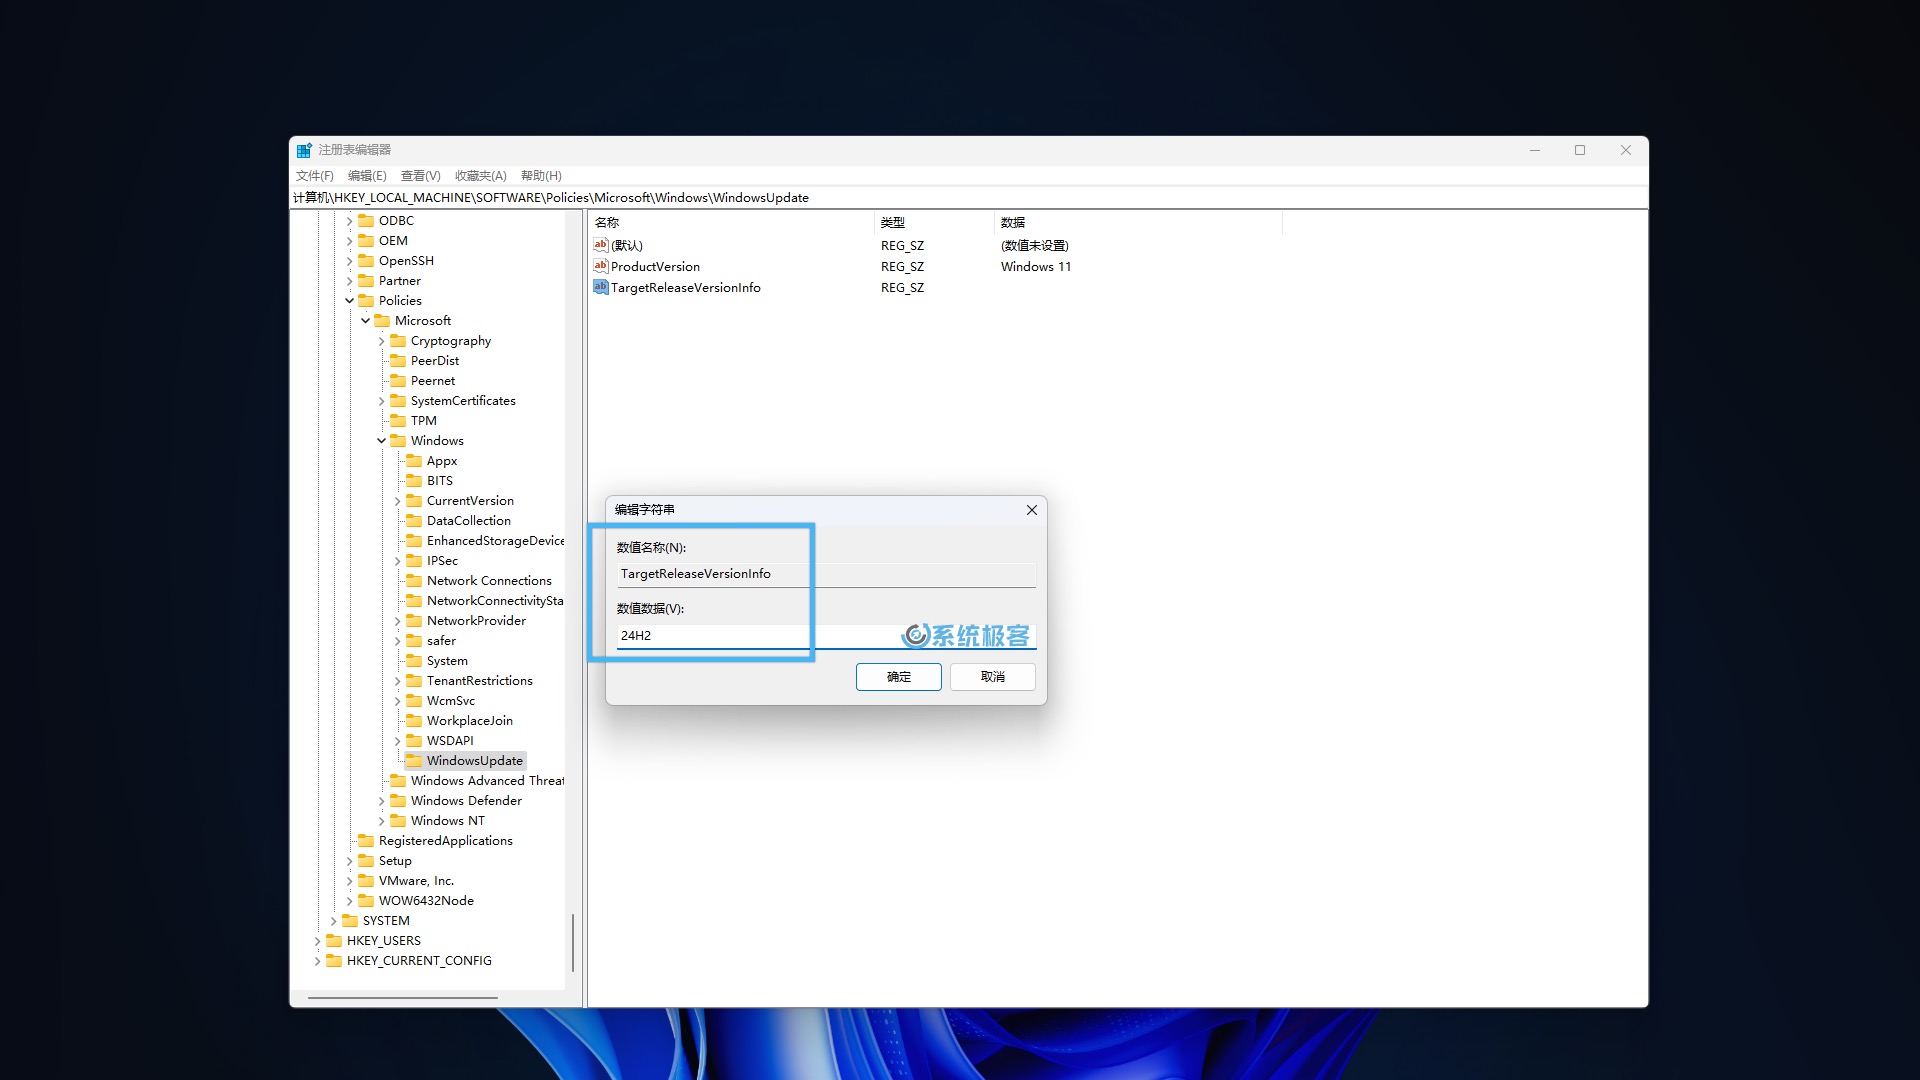The width and height of the screenshot is (1920, 1080).
Task: Expand the SystemCertificates tree node
Action: tap(381, 401)
